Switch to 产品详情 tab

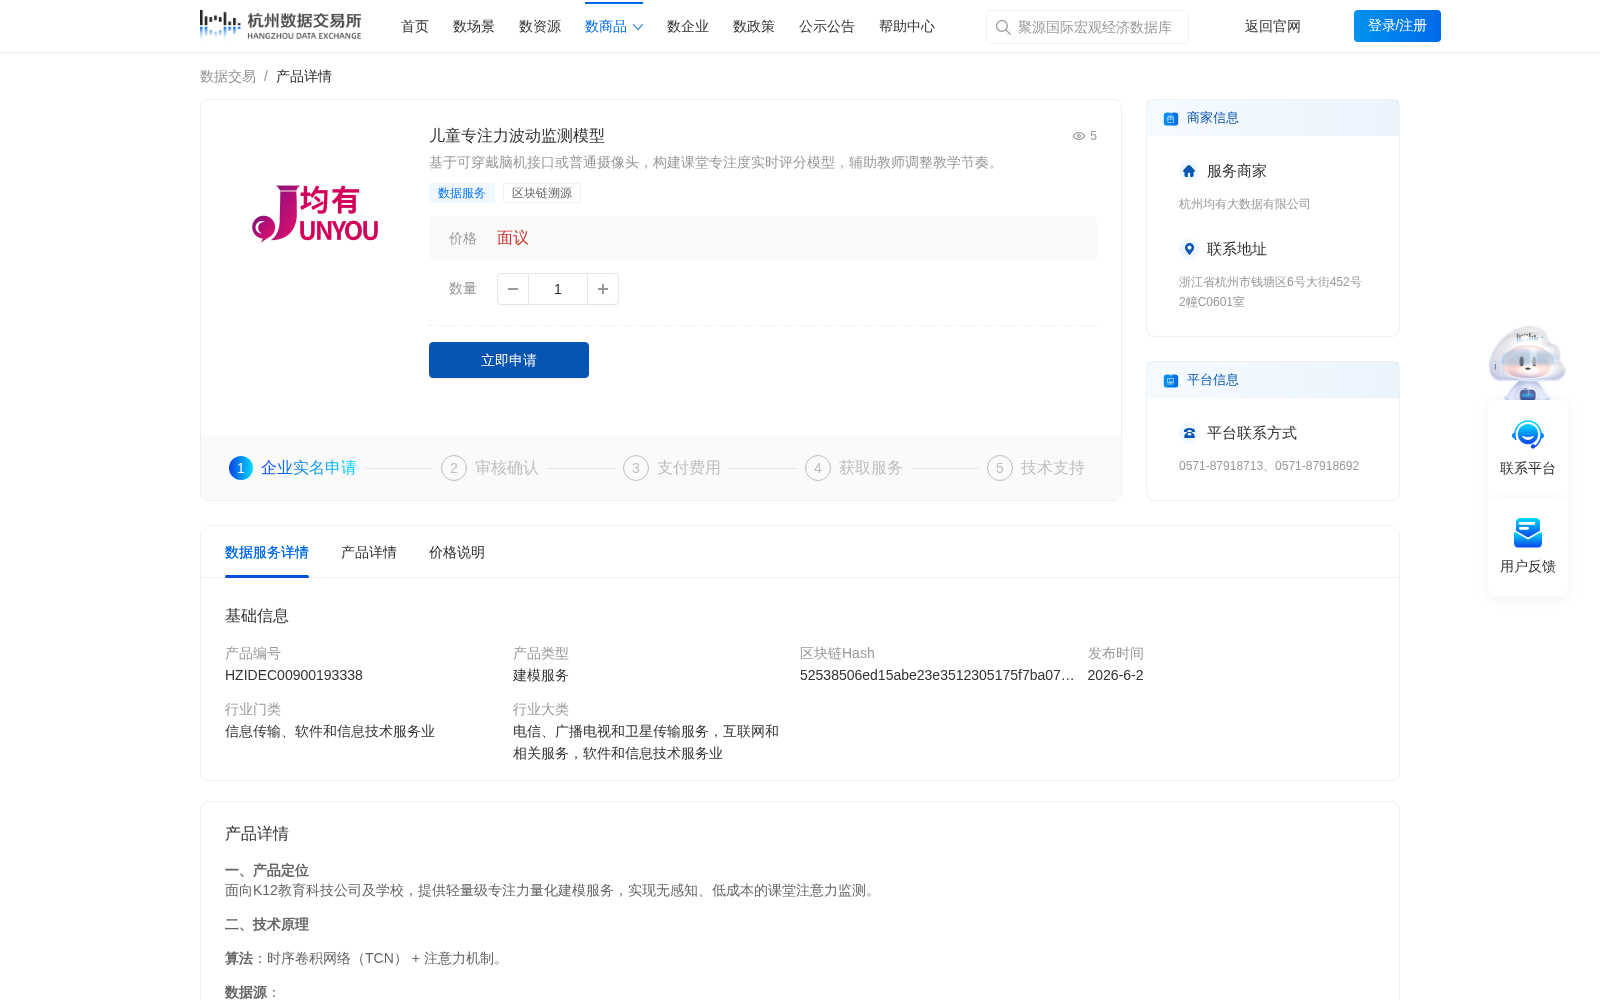coord(369,552)
